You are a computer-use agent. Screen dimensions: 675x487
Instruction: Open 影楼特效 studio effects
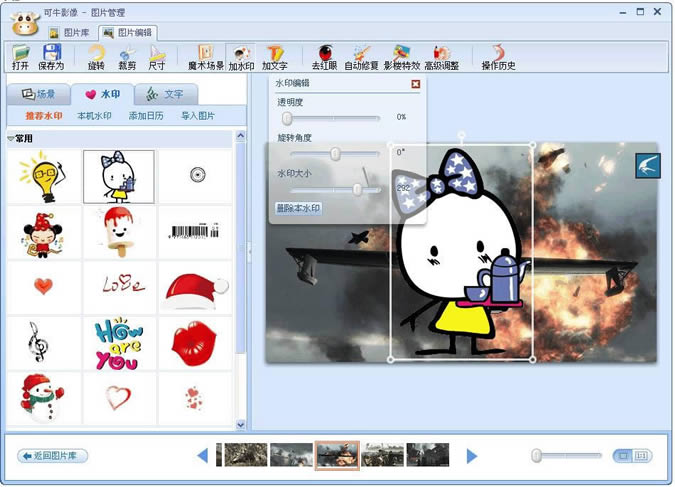pos(401,57)
